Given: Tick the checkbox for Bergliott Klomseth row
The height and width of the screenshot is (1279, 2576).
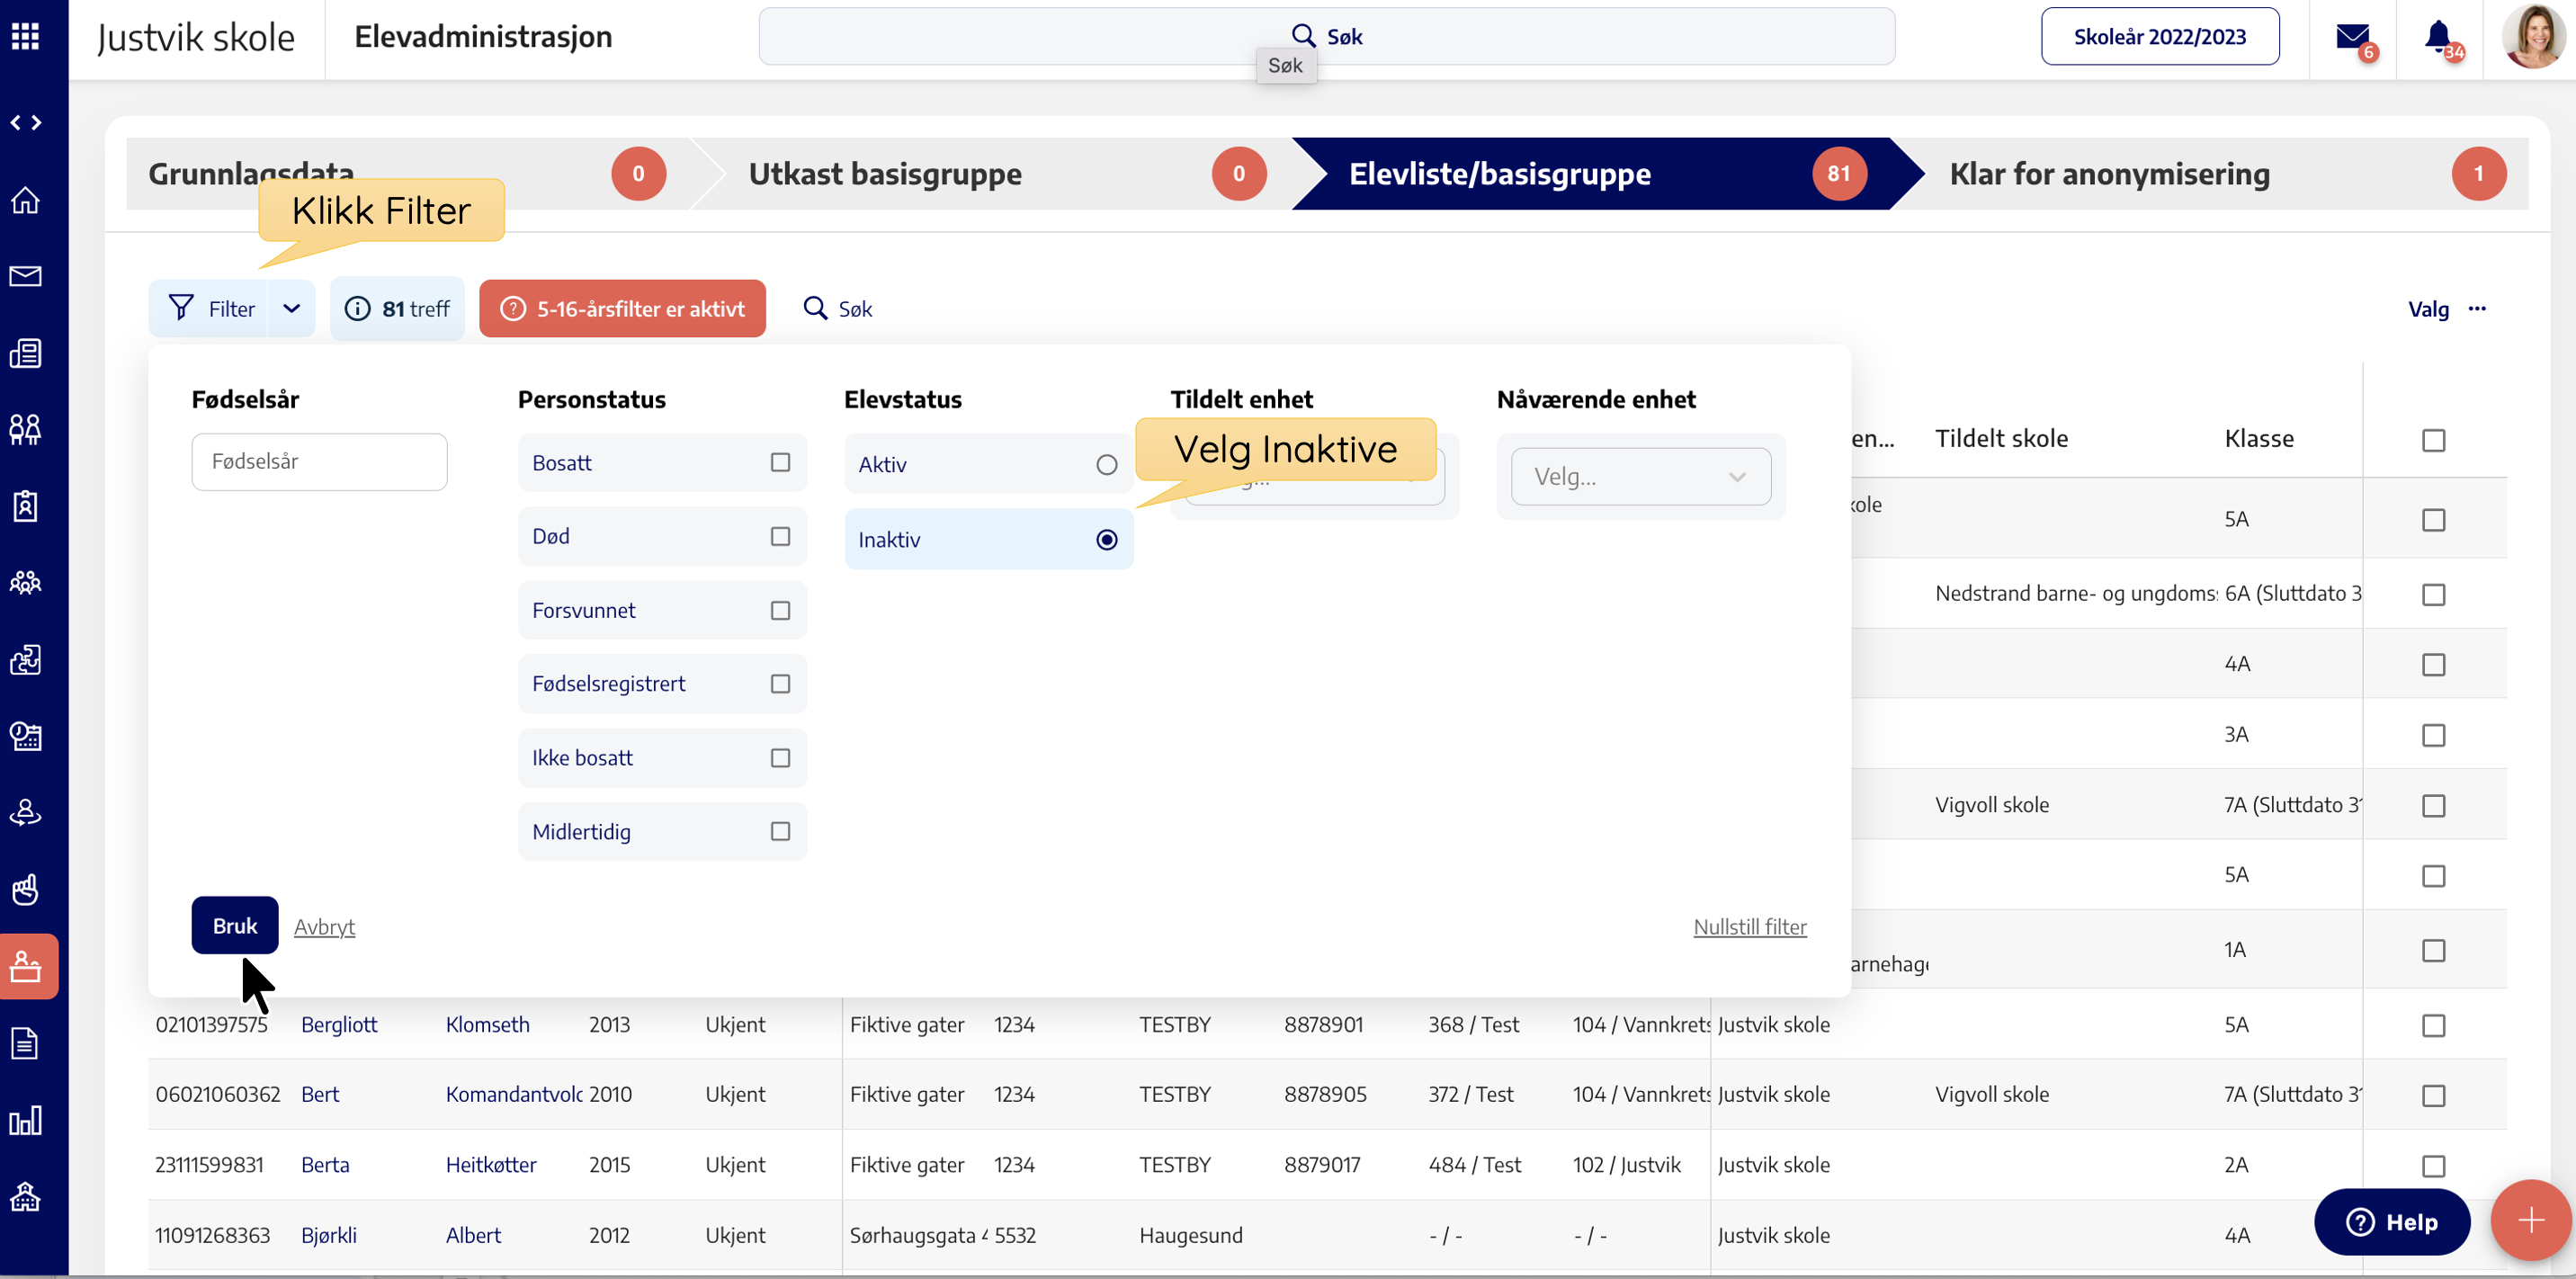Looking at the screenshot, I should 2433,1025.
